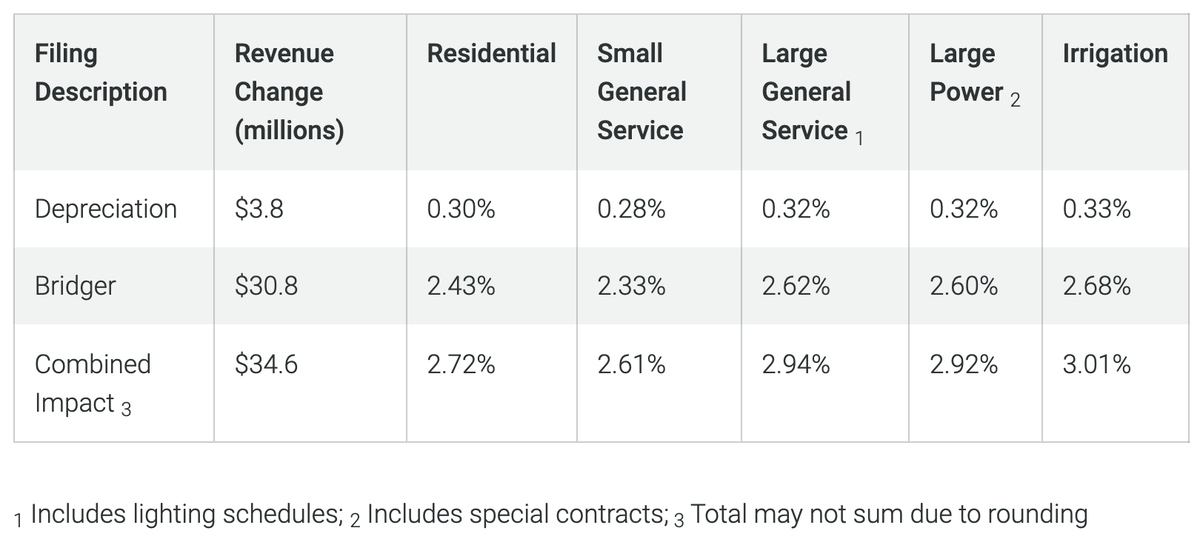The width and height of the screenshot is (1200, 545).
Task: Click the 'Includes lighting schedules' footnote
Action: [180, 515]
